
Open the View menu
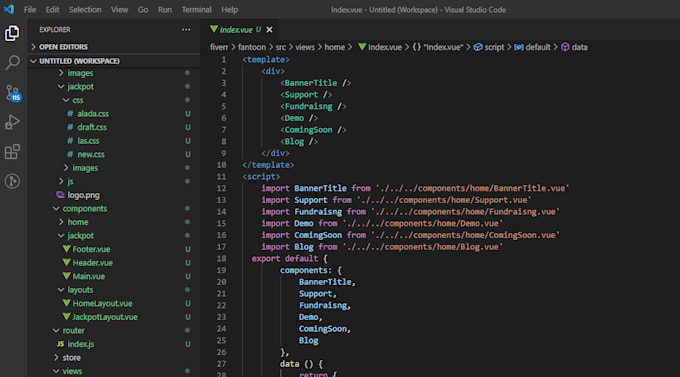pos(119,10)
